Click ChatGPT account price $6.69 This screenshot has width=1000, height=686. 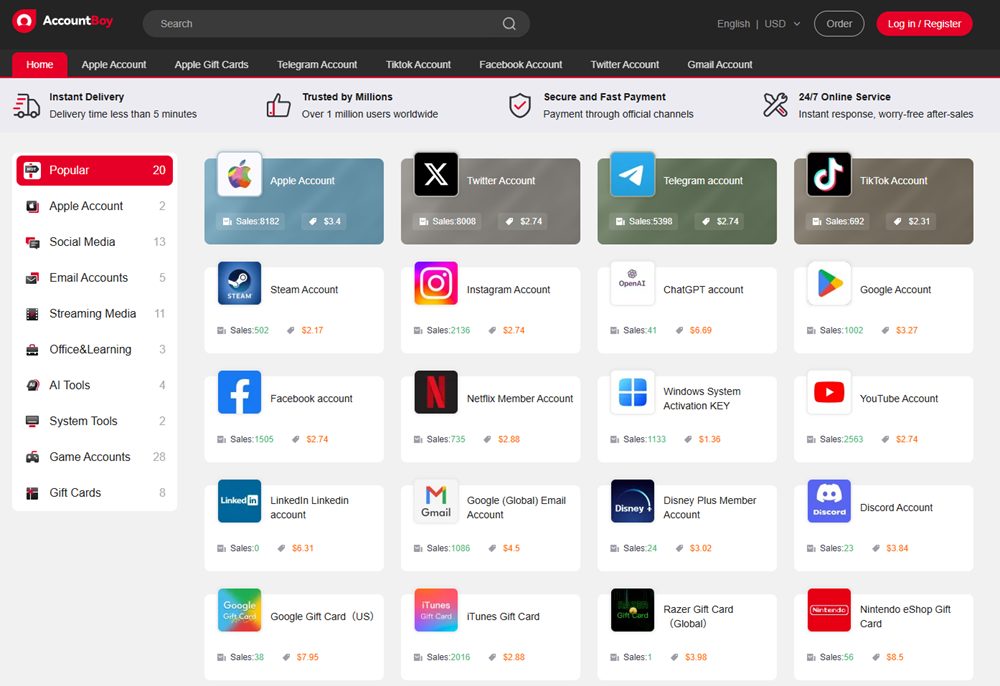point(700,330)
